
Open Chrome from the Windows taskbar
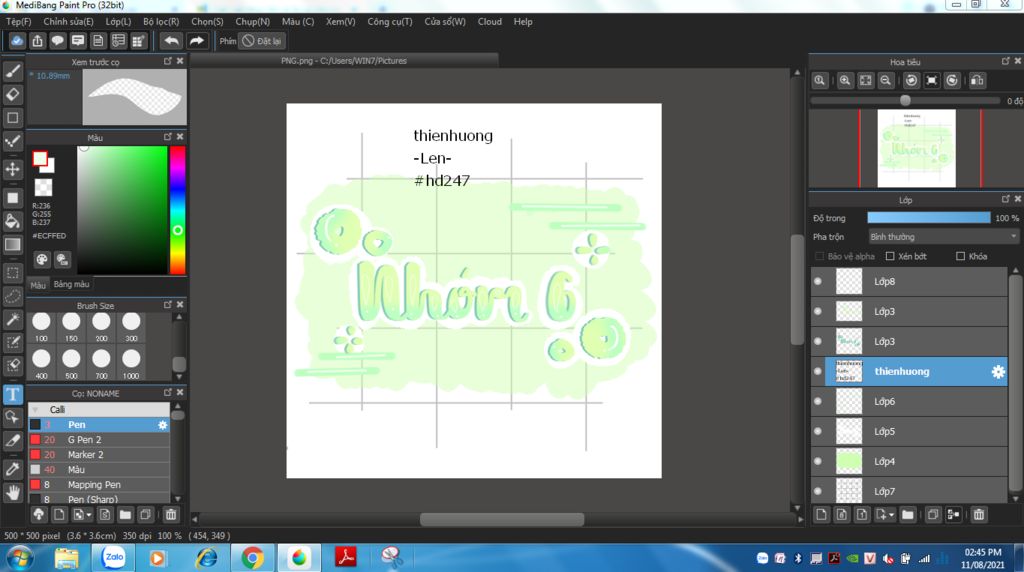252,558
